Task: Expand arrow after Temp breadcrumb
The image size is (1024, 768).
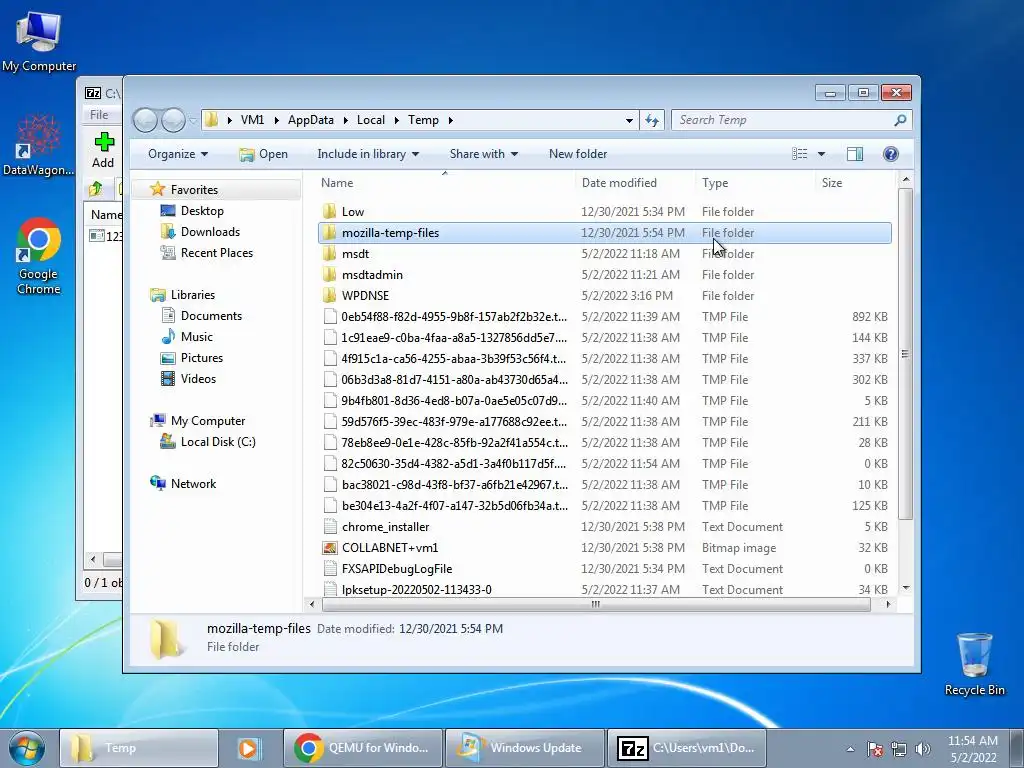Action: click(x=451, y=120)
